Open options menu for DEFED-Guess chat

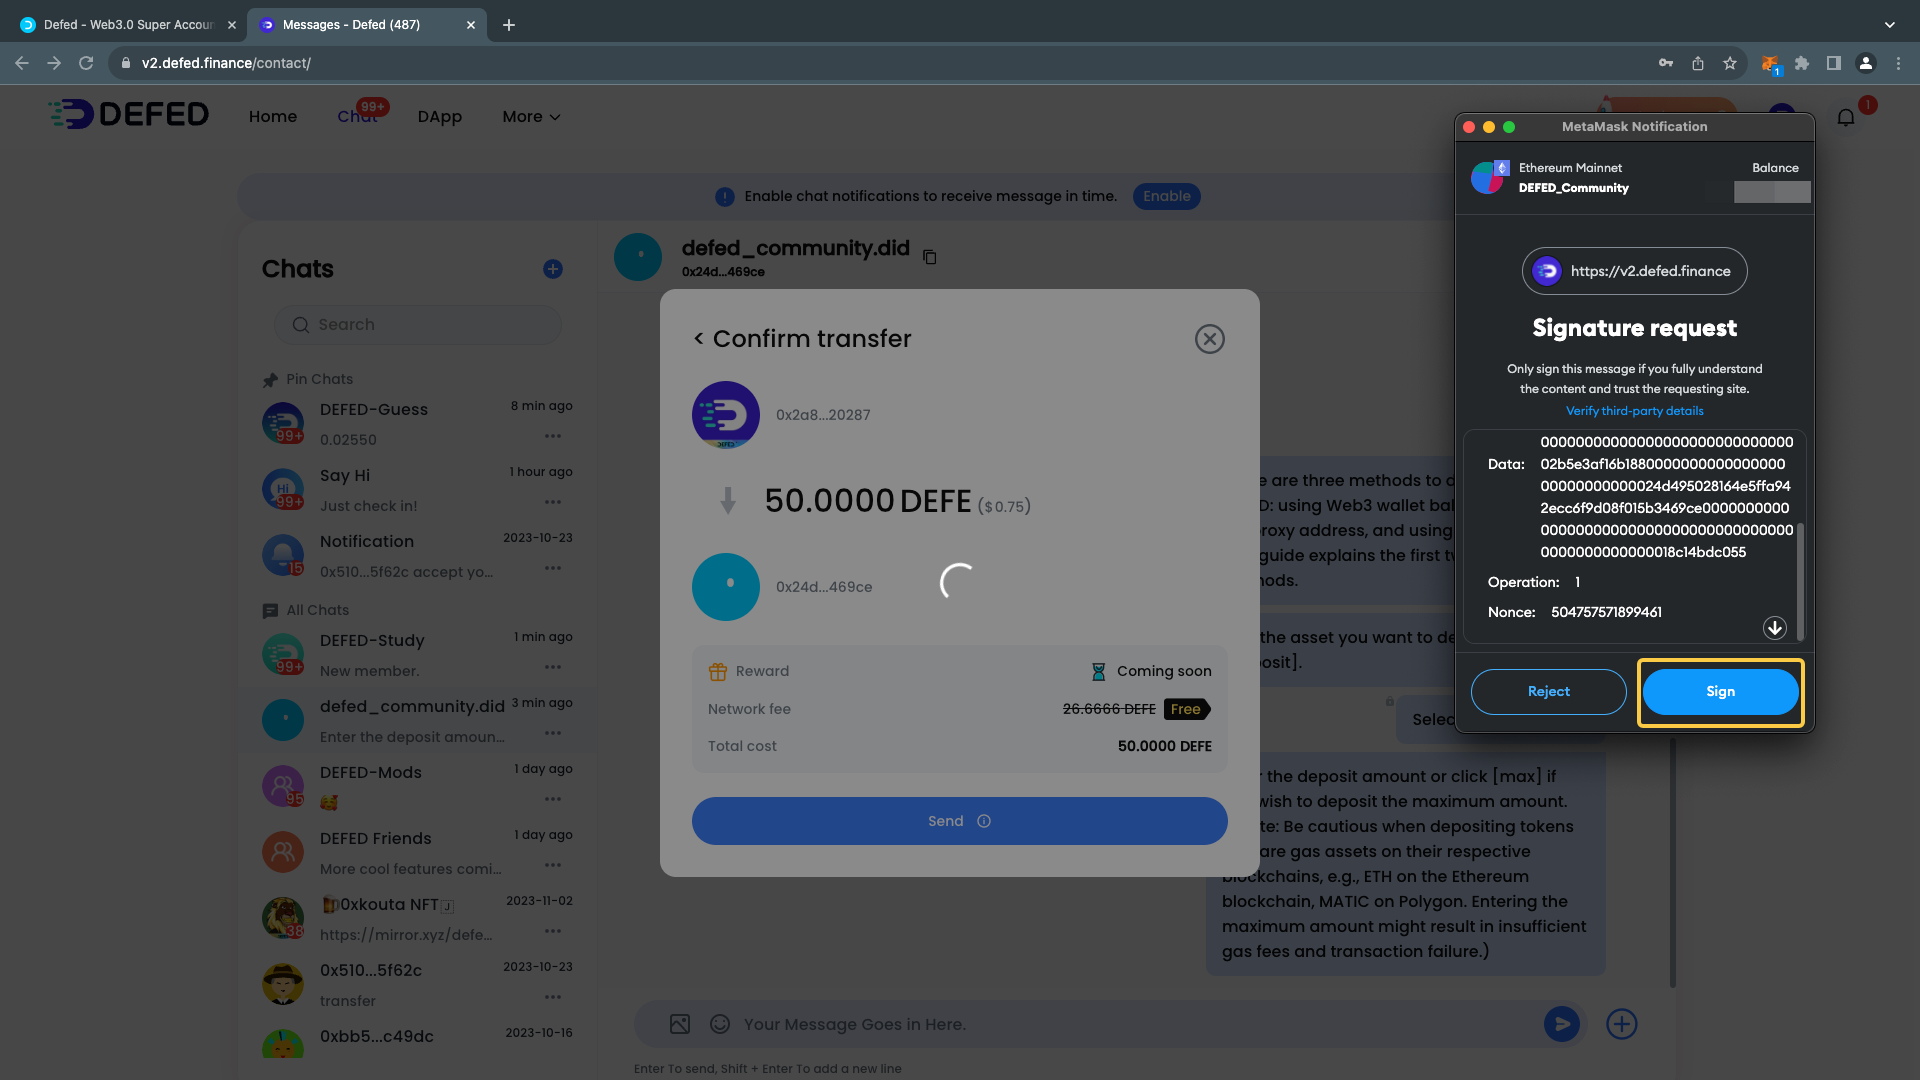coord(552,436)
